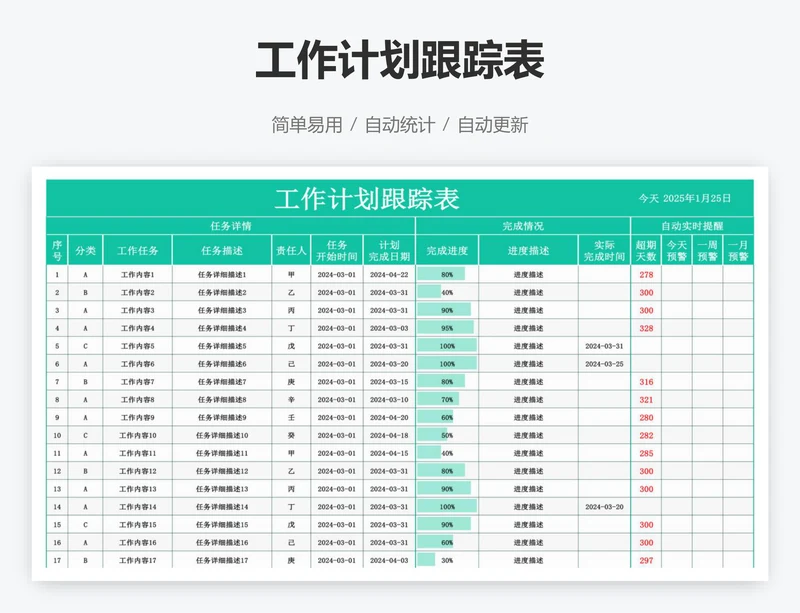
Task: Click the 今天 2025年1月25日 date cell
Action: (x=685, y=198)
